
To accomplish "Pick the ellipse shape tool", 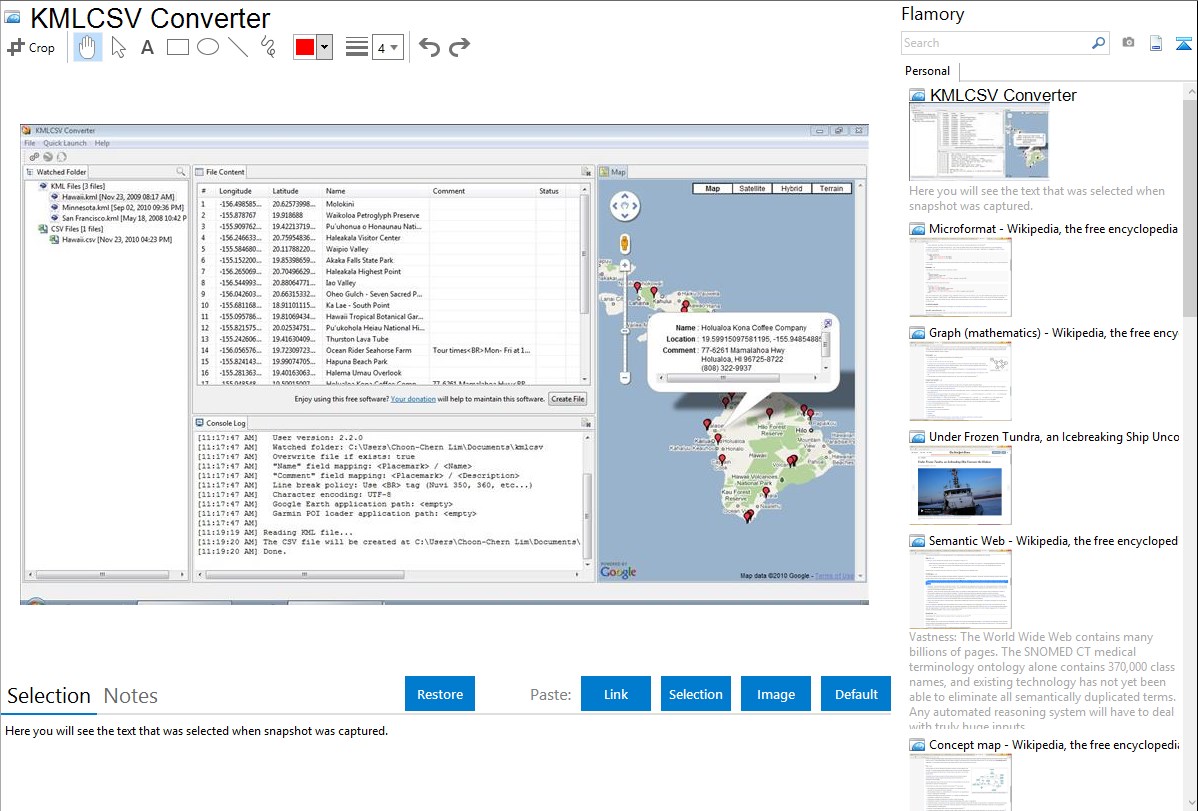I will click(x=208, y=47).
